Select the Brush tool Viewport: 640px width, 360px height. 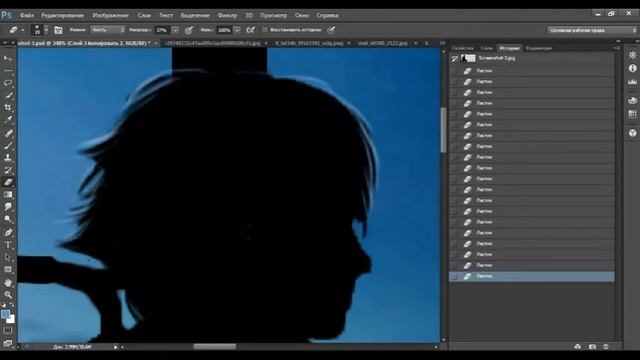[8, 145]
